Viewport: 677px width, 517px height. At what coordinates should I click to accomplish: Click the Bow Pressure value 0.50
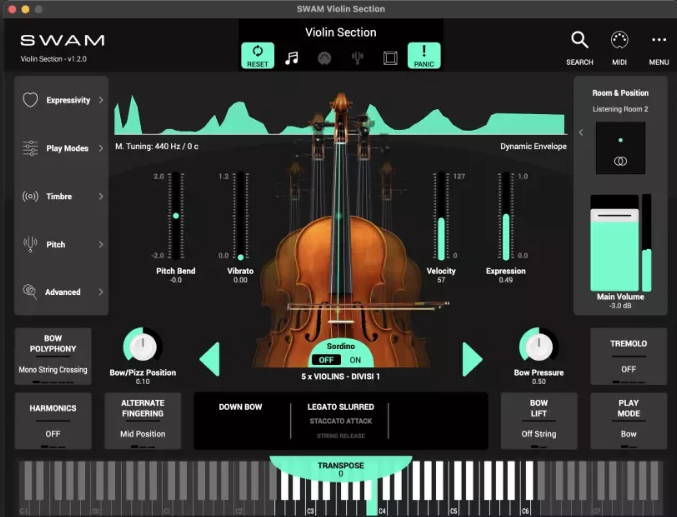pos(539,382)
